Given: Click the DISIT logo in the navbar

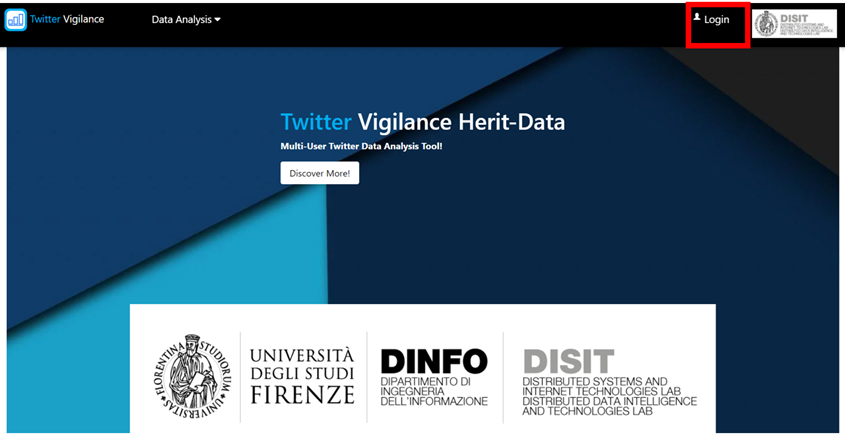Looking at the screenshot, I should click(x=794, y=23).
